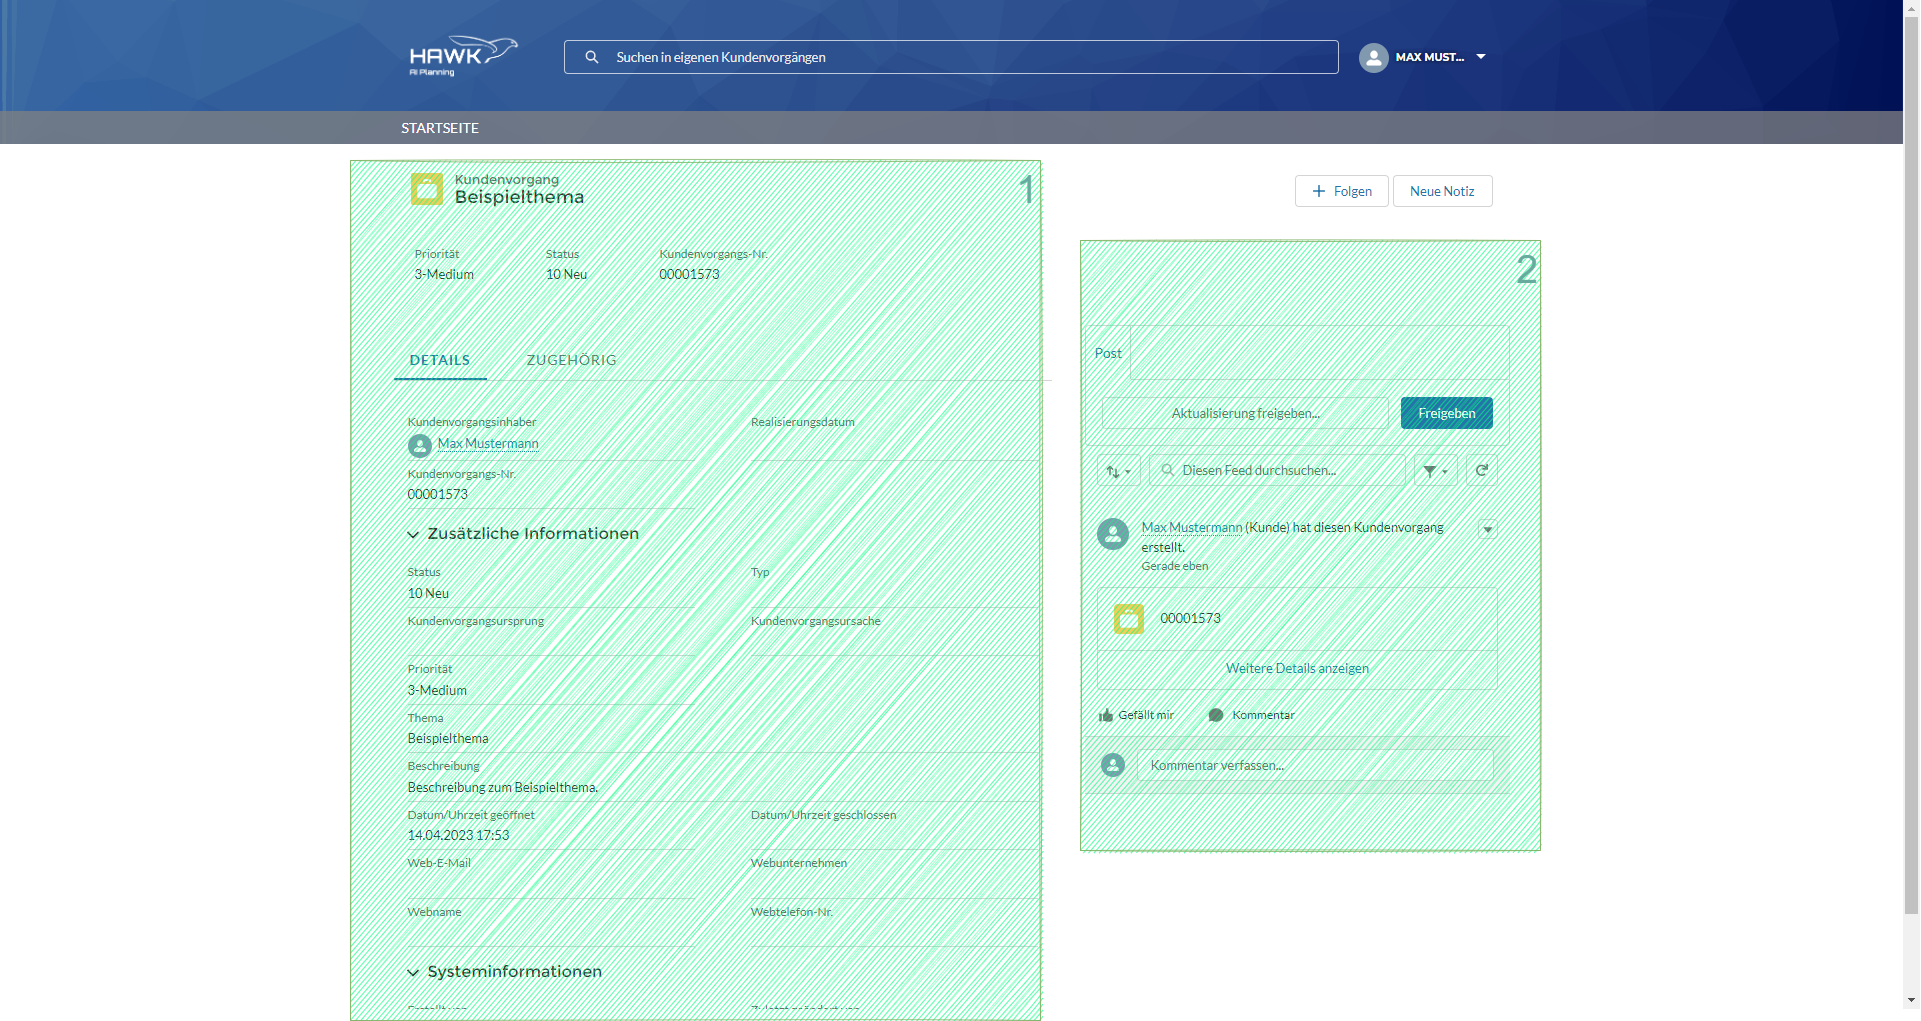
Task: Collapse the Zusätzliche Informationen section
Action: [413, 535]
